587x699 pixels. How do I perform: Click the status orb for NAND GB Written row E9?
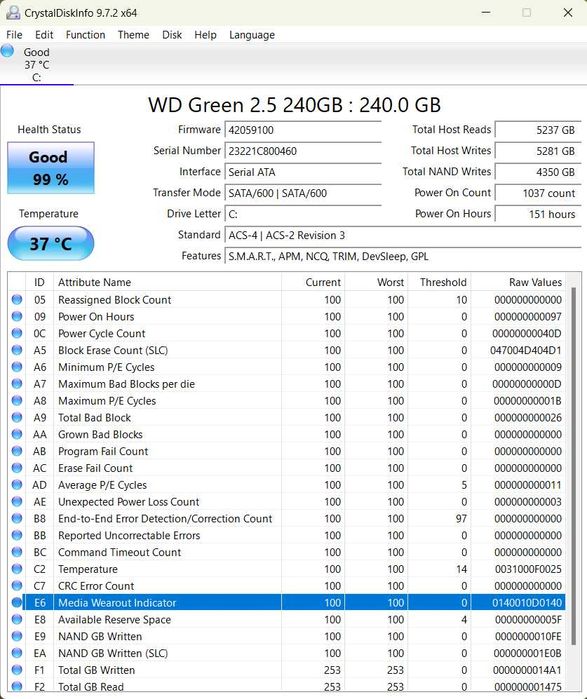tap(17, 636)
